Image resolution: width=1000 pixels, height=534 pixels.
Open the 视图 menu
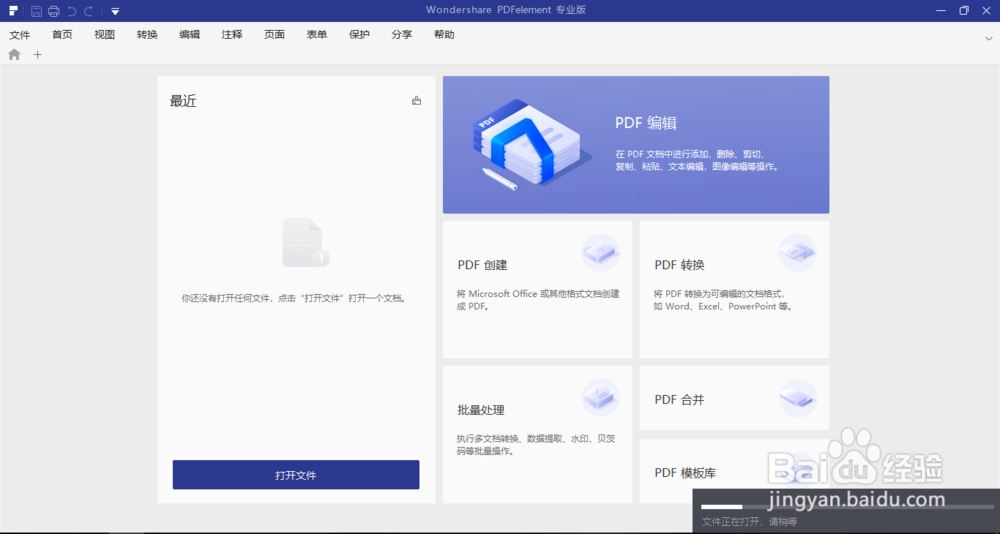[105, 34]
